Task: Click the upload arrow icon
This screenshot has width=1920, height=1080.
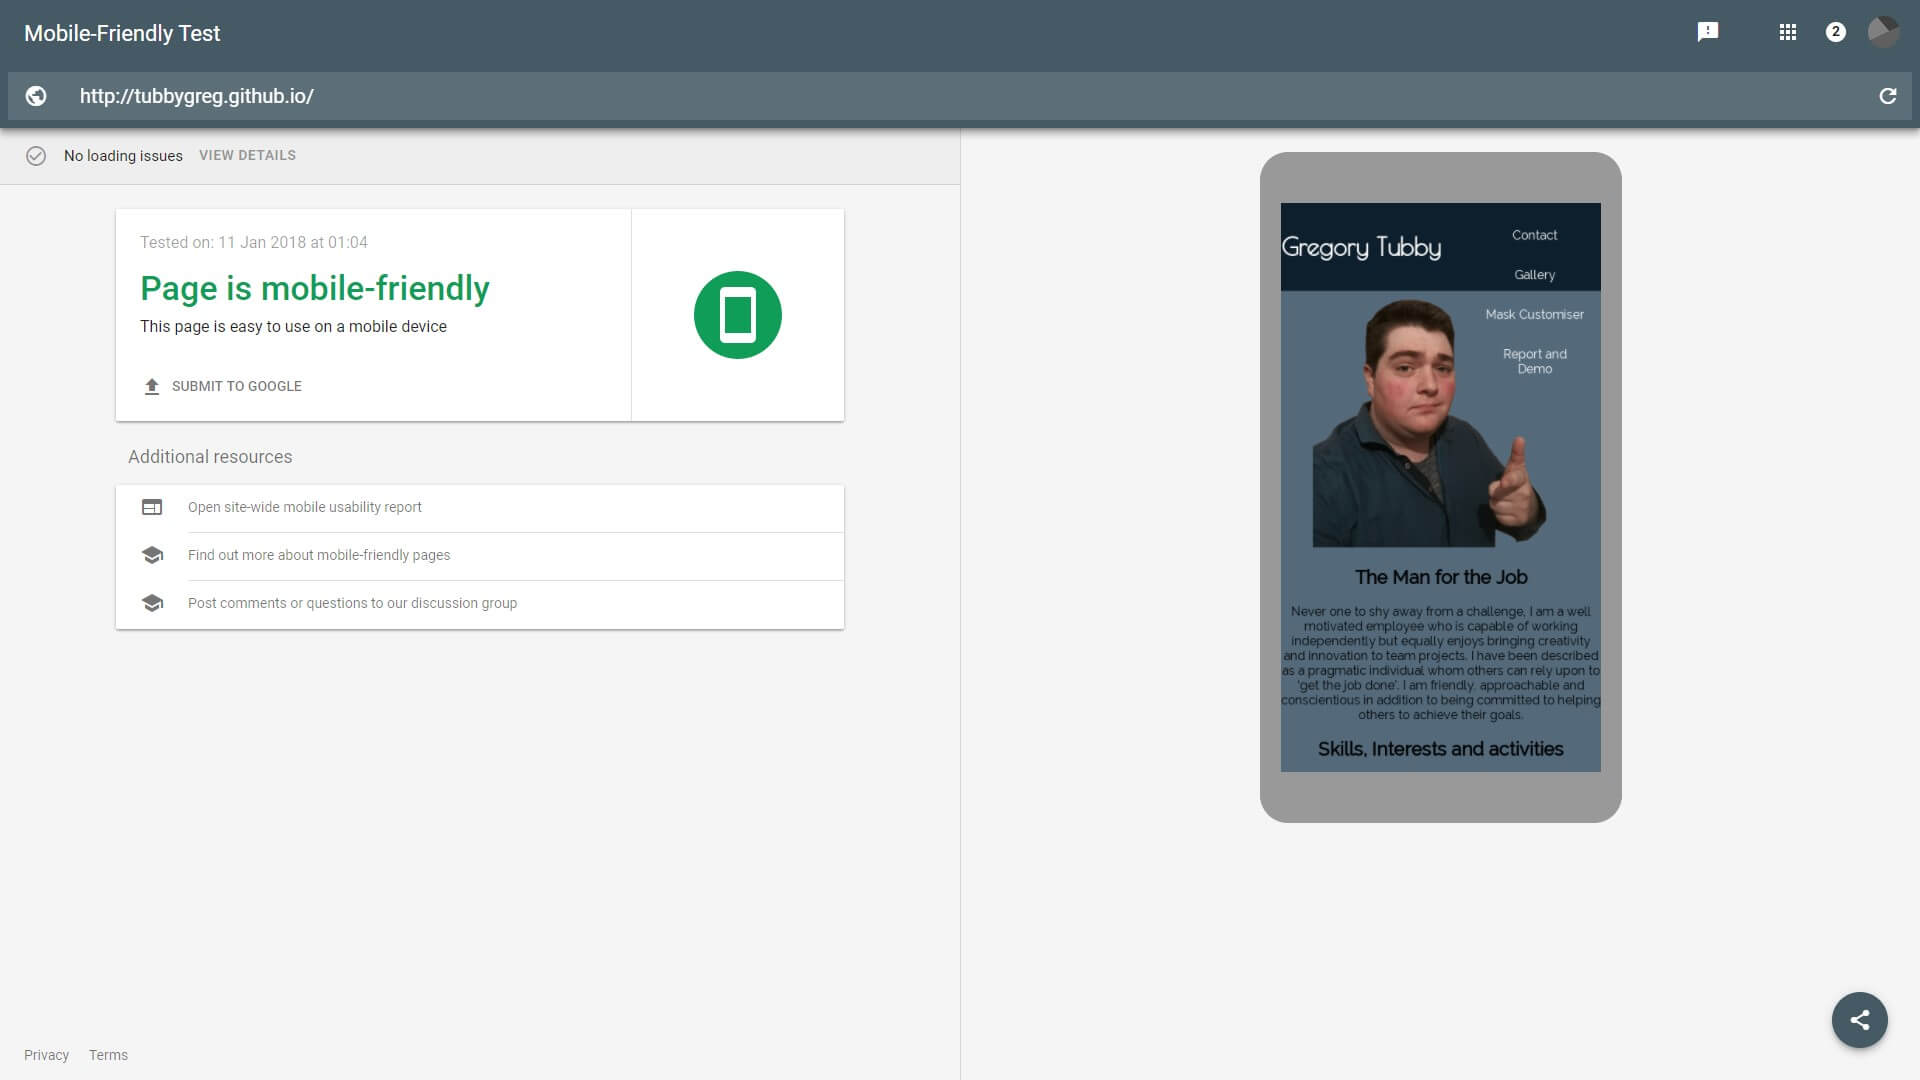Action: (x=152, y=386)
